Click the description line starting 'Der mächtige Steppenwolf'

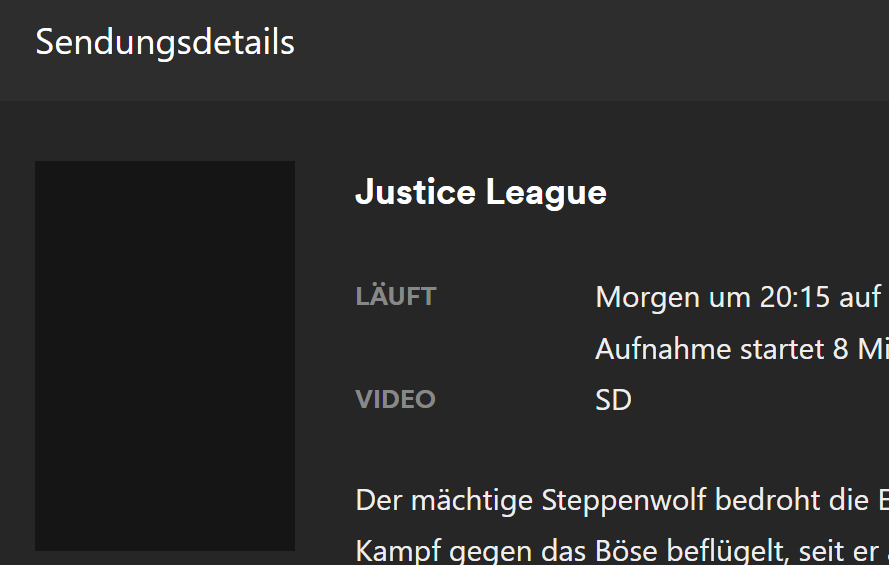point(622,500)
